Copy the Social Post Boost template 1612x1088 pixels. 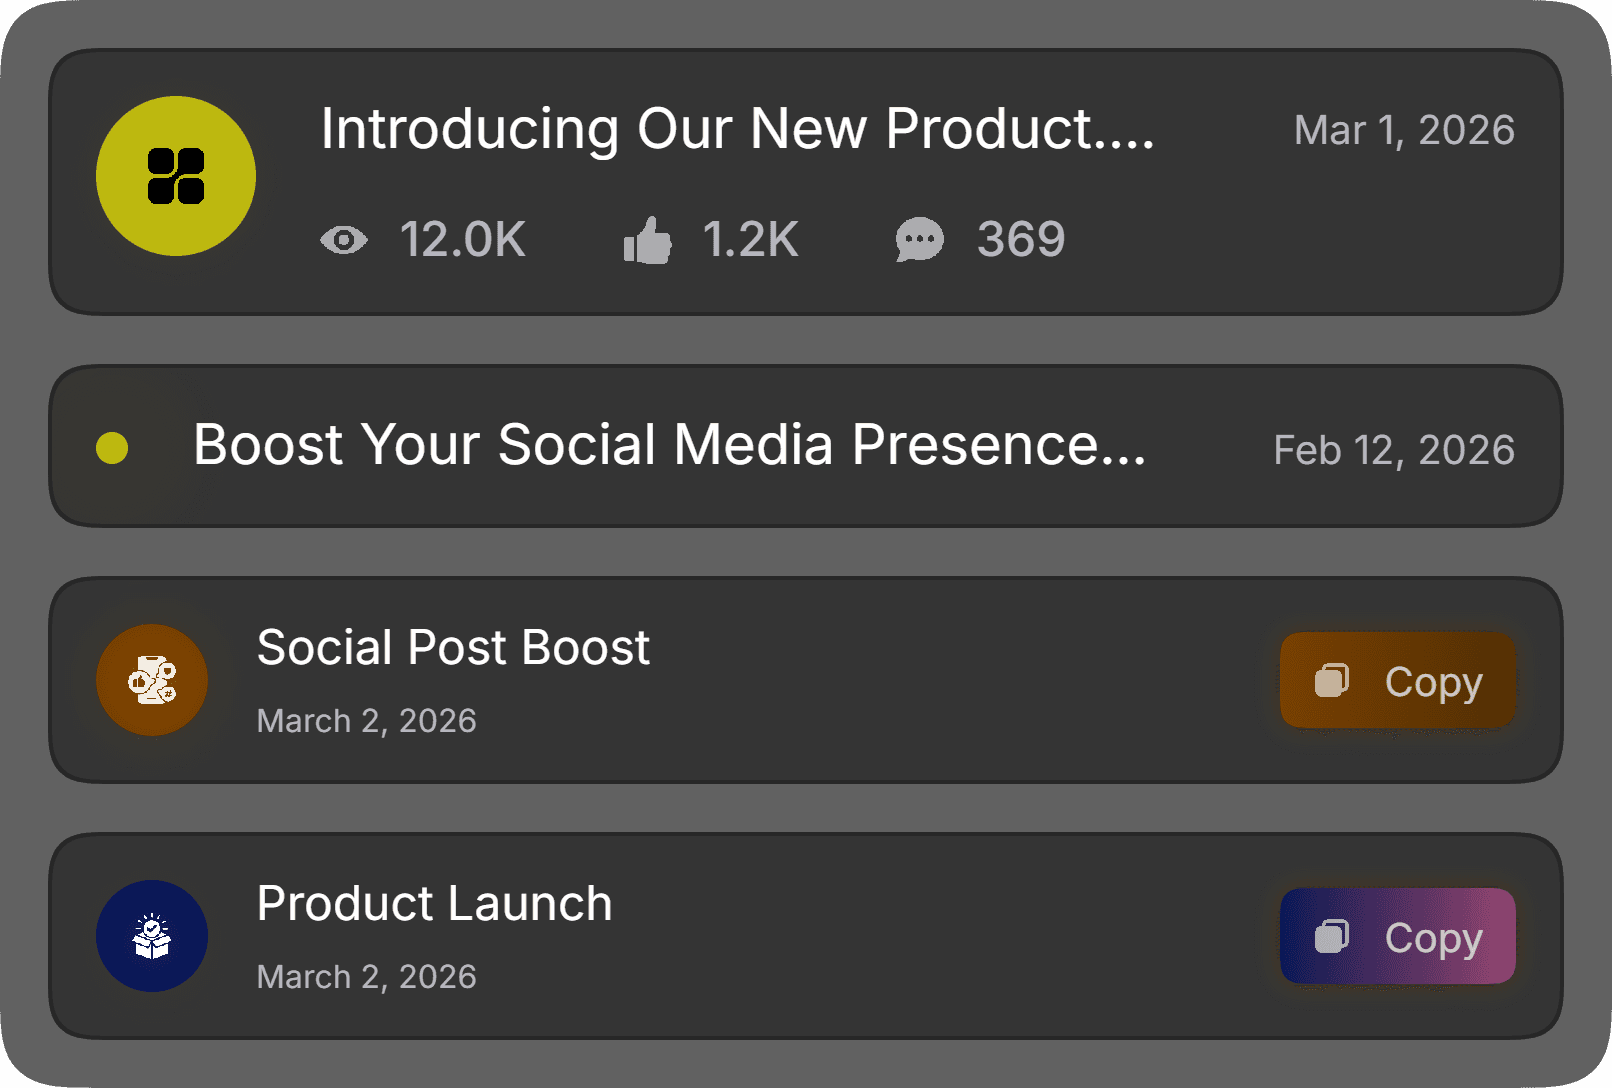[1396, 680]
